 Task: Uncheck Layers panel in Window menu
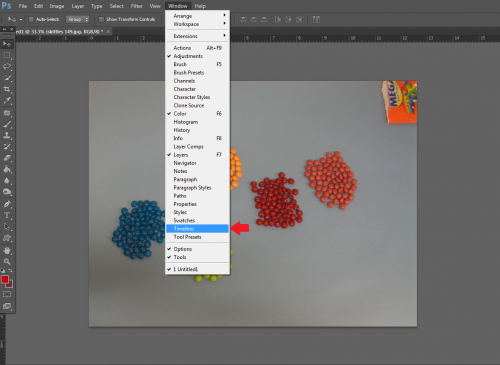(x=197, y=155)
